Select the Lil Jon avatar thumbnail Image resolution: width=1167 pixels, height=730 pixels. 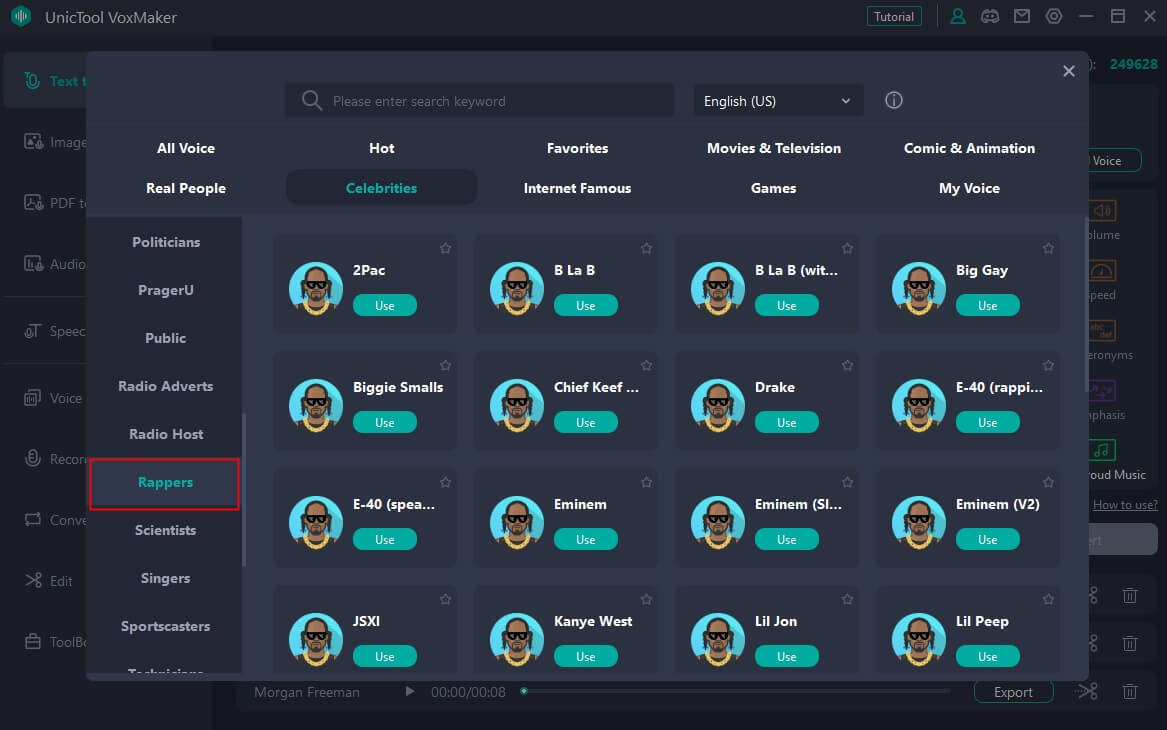pyautogui.click(x=718, y=639)
